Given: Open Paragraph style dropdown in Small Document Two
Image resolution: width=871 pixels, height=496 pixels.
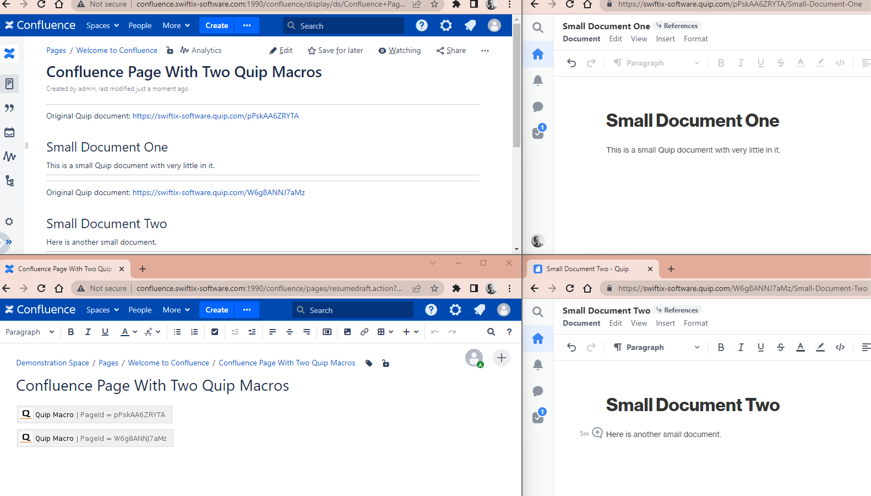Looking at the screenshot, I should pos(656,347).
